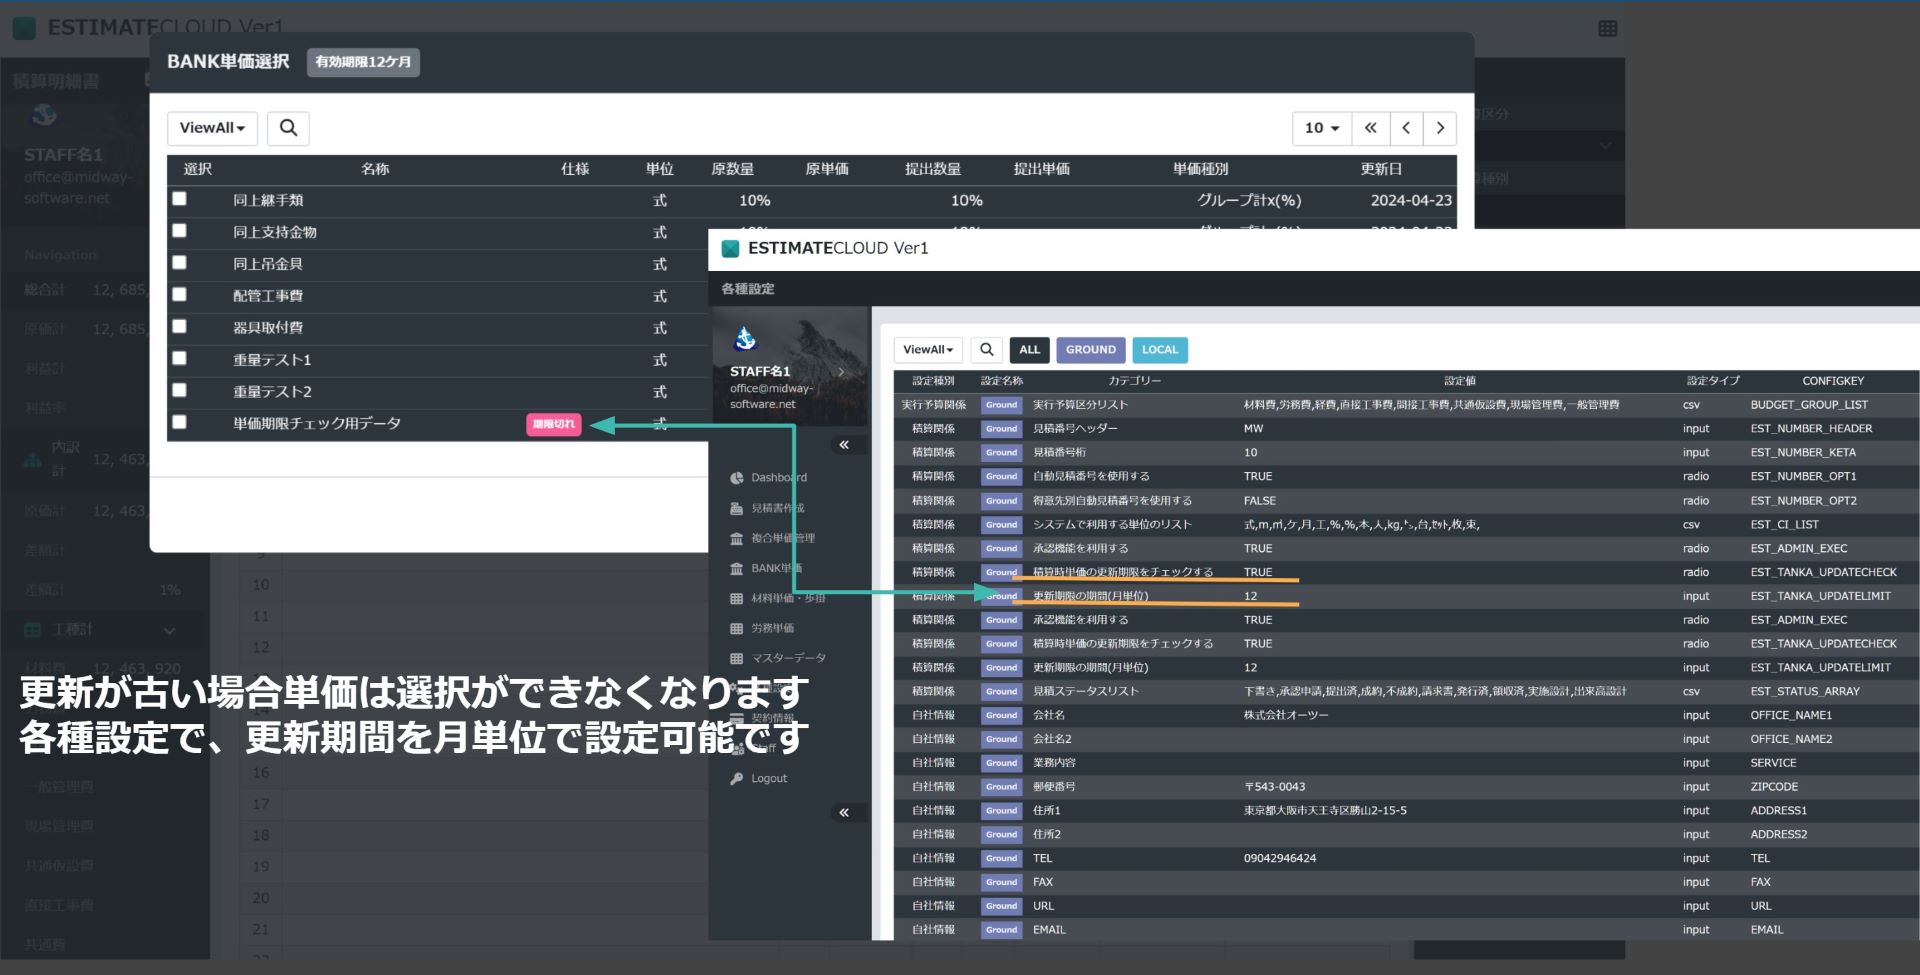
Task: Open the ViewAll dropdown in the 各種設定 toolbar
Action: coord(928,350)
